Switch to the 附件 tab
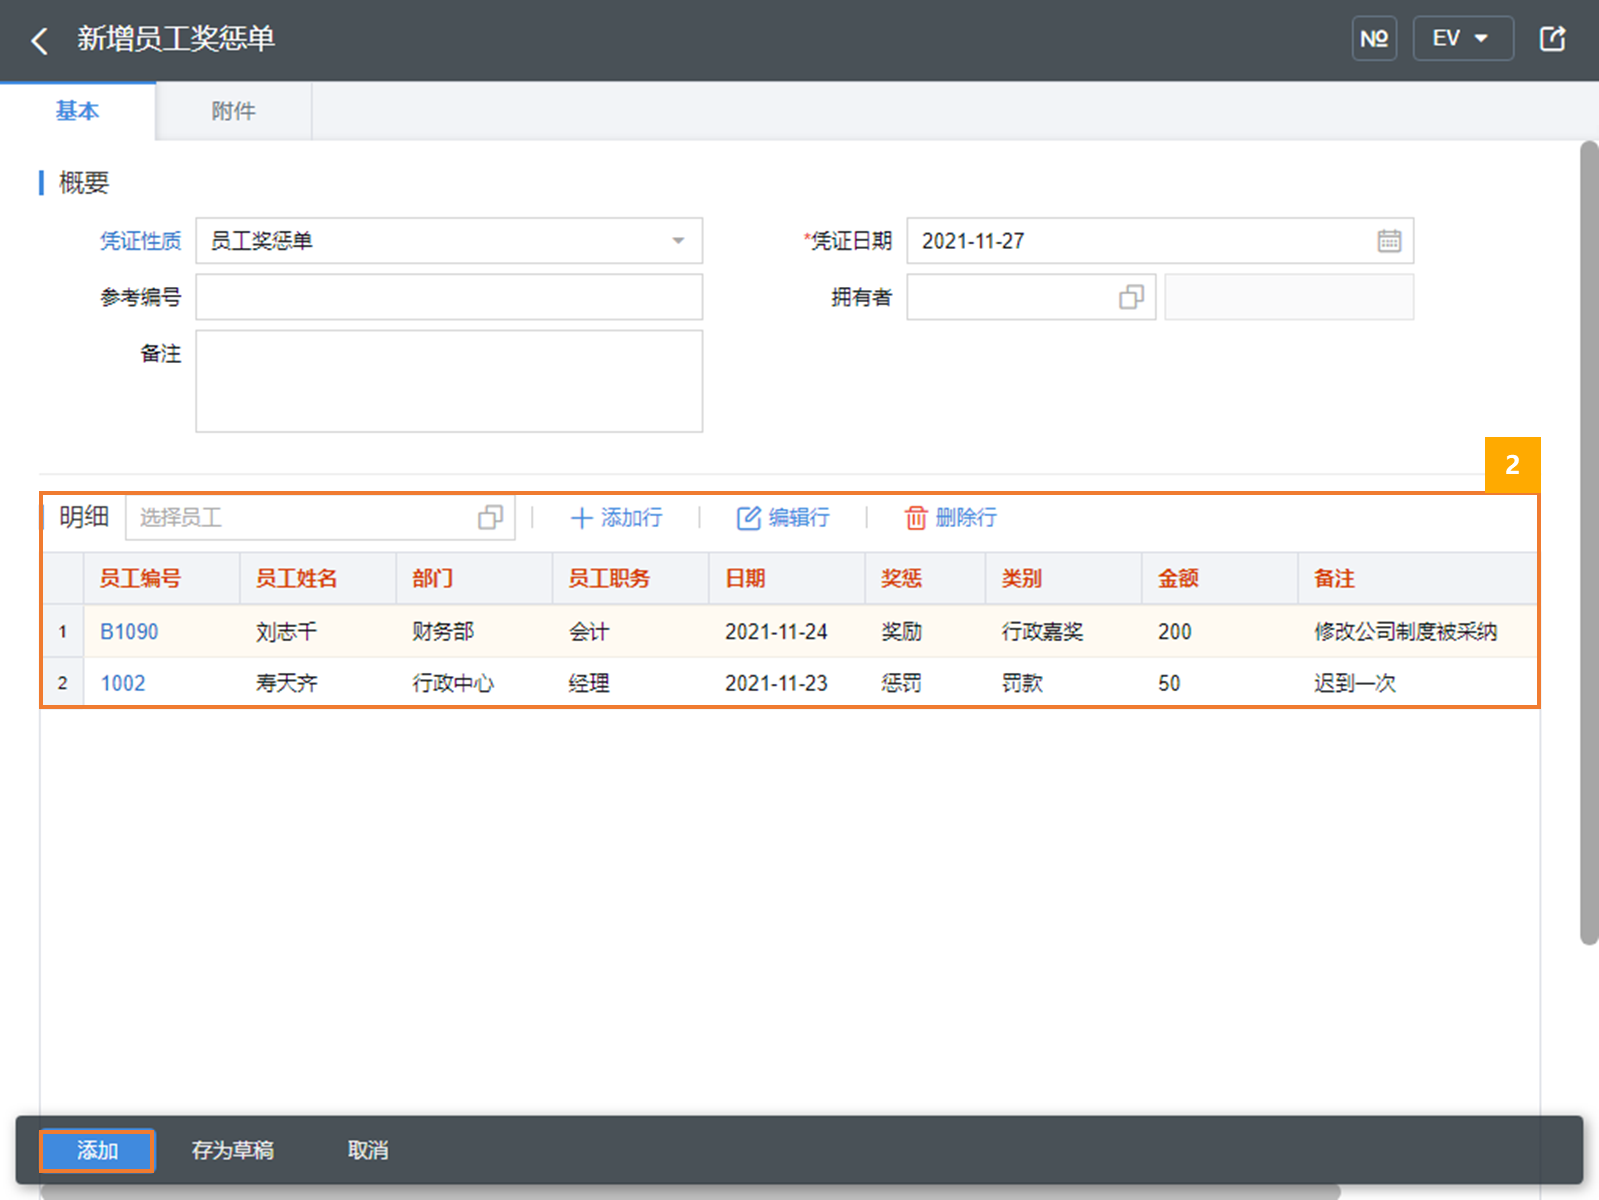This screenshot has height=1200, width=1599. 234,111
